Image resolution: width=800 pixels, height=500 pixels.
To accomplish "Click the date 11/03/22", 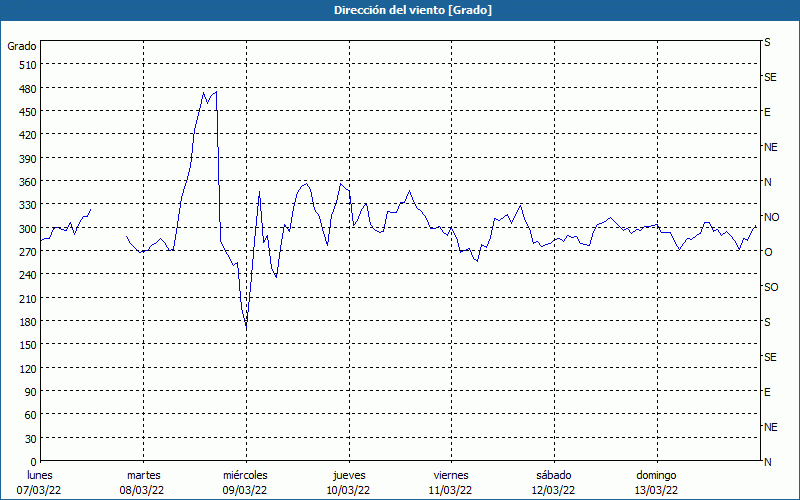I will tap(451, 490).
